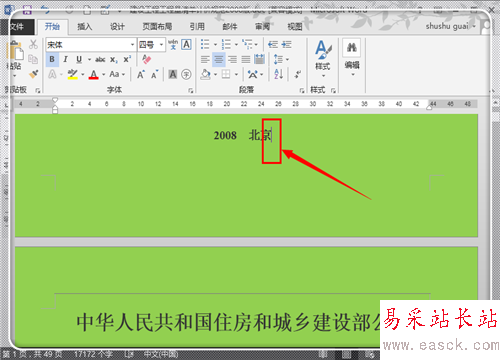500x360 pixels.
Task: Expand borders dropdown arrow
Action: [x=236, y=74]
